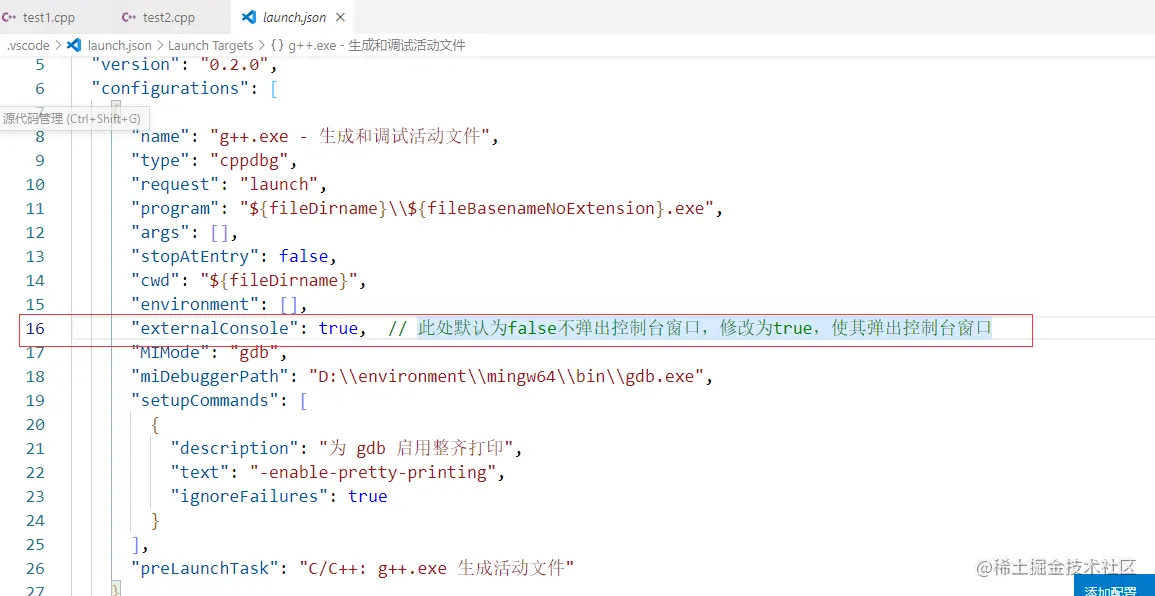
Task: Click the "-enable-pretty-printing" value
Action: pyautogui.click(x=373, y=472)
